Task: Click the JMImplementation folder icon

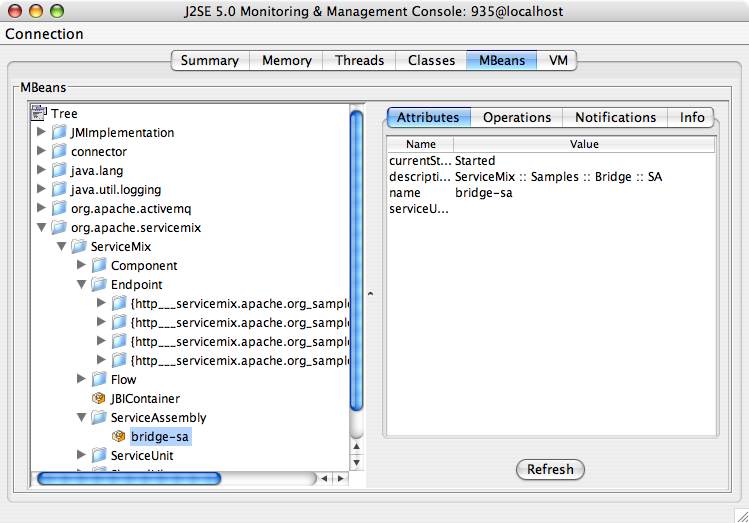Action: pos(59,132)
